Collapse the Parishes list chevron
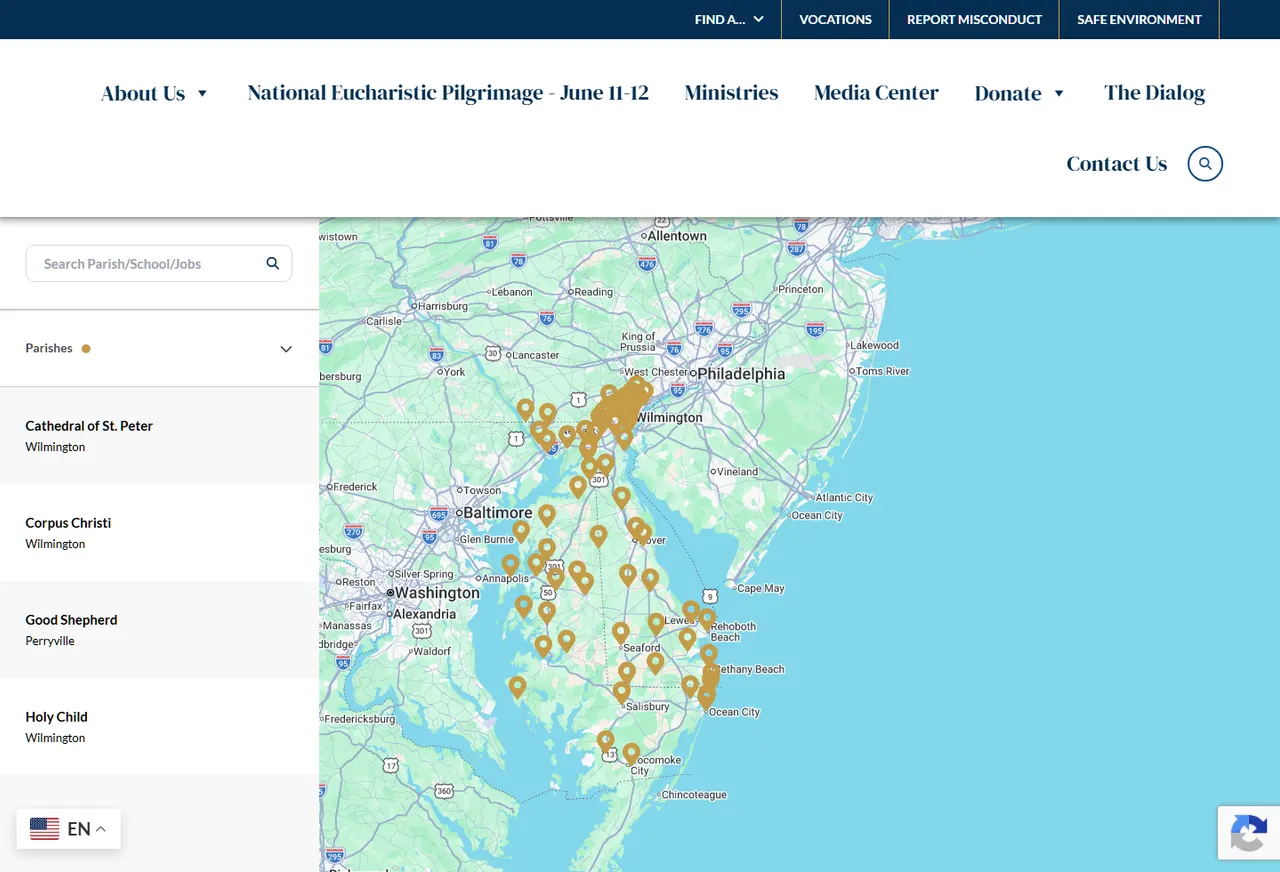The image size is (1280, 872). click(286, 349)
